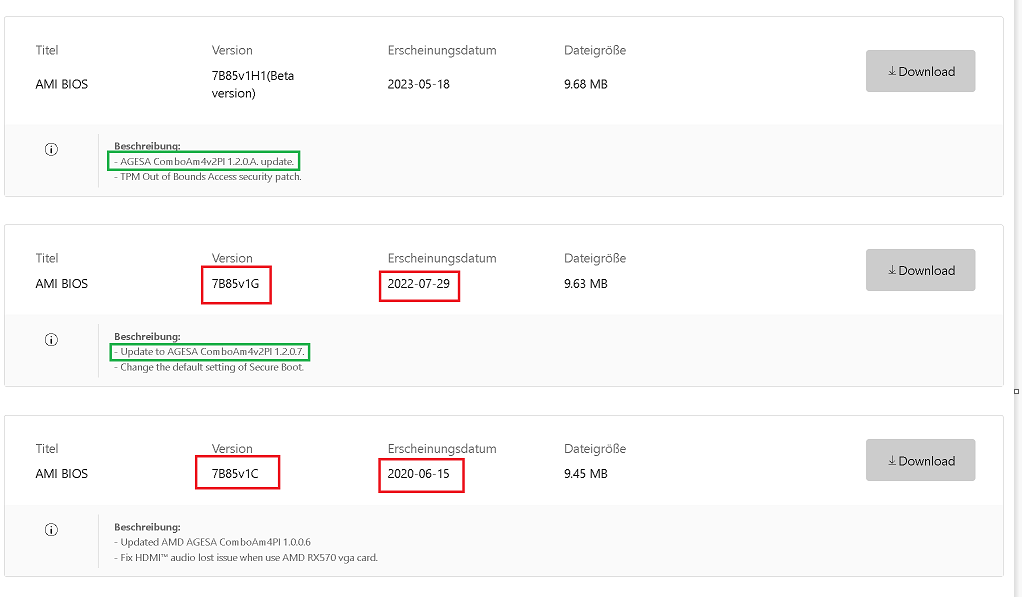Click the Fix HDMI audio lost issue line
The height and width of the screenshot is (597, 1022).
pyautogui.click(x=246, y=557)
